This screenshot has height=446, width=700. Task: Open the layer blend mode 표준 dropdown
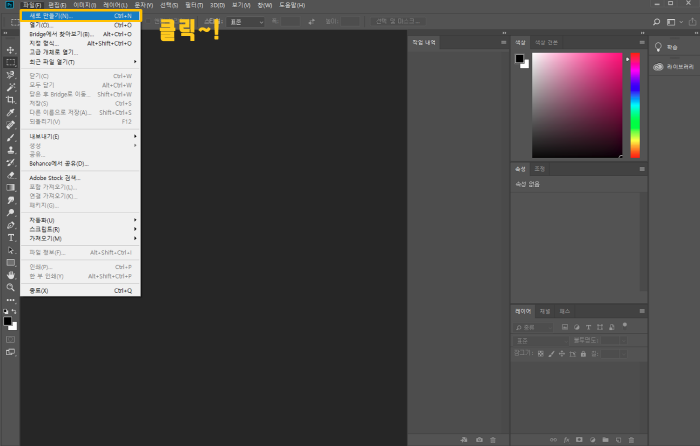pyautogui.click(x=541, y=341)
